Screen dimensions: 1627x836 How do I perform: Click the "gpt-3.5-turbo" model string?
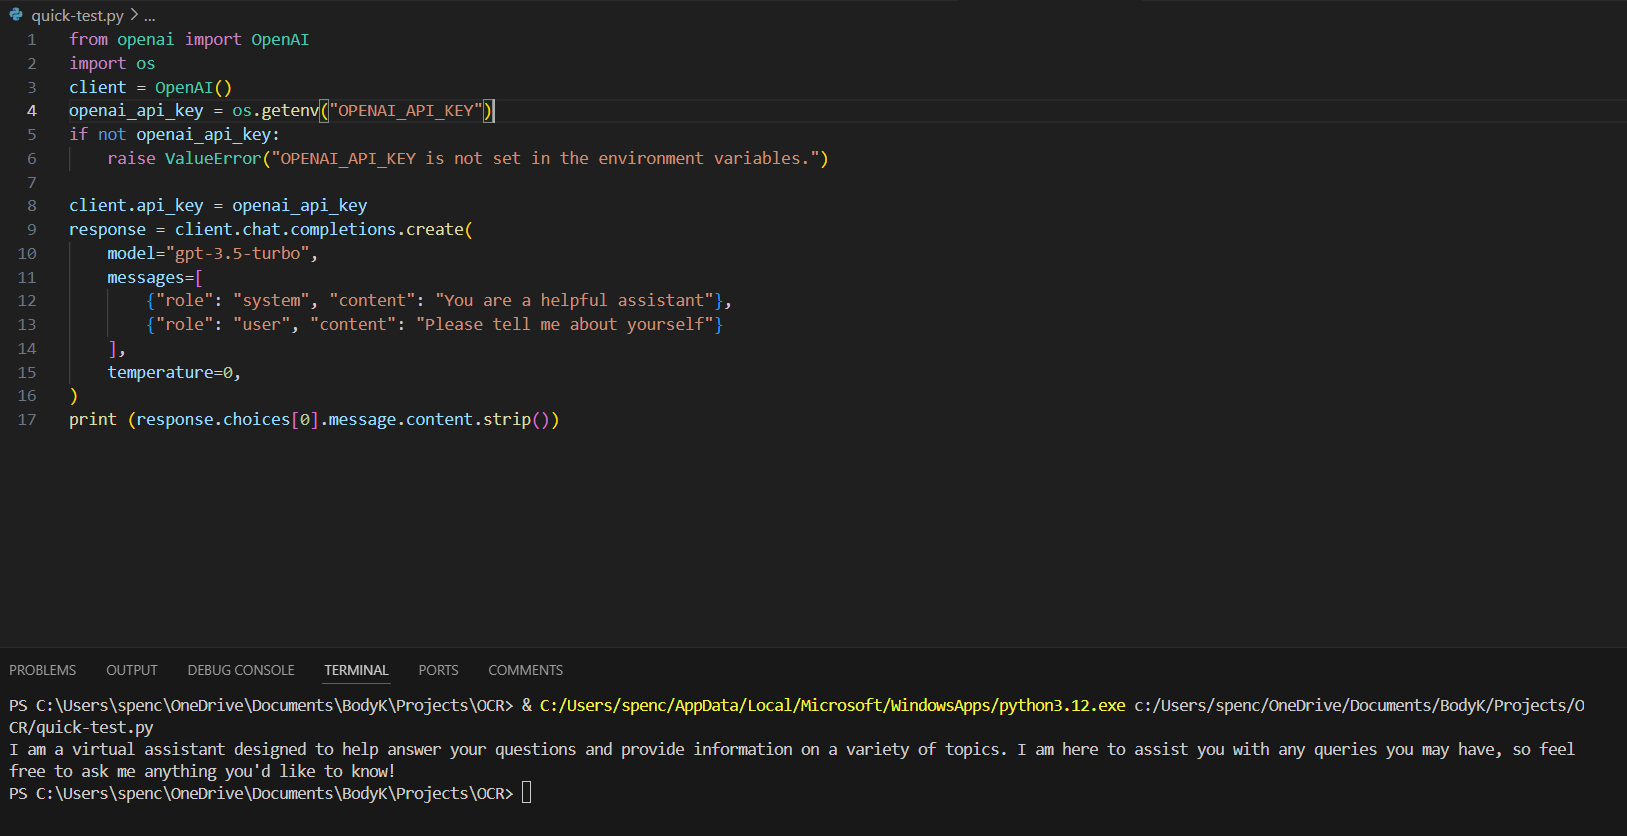point(237,254)
